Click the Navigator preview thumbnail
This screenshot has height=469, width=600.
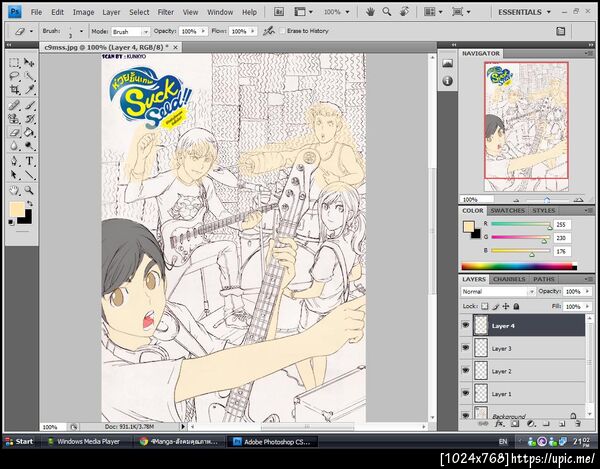526,127
